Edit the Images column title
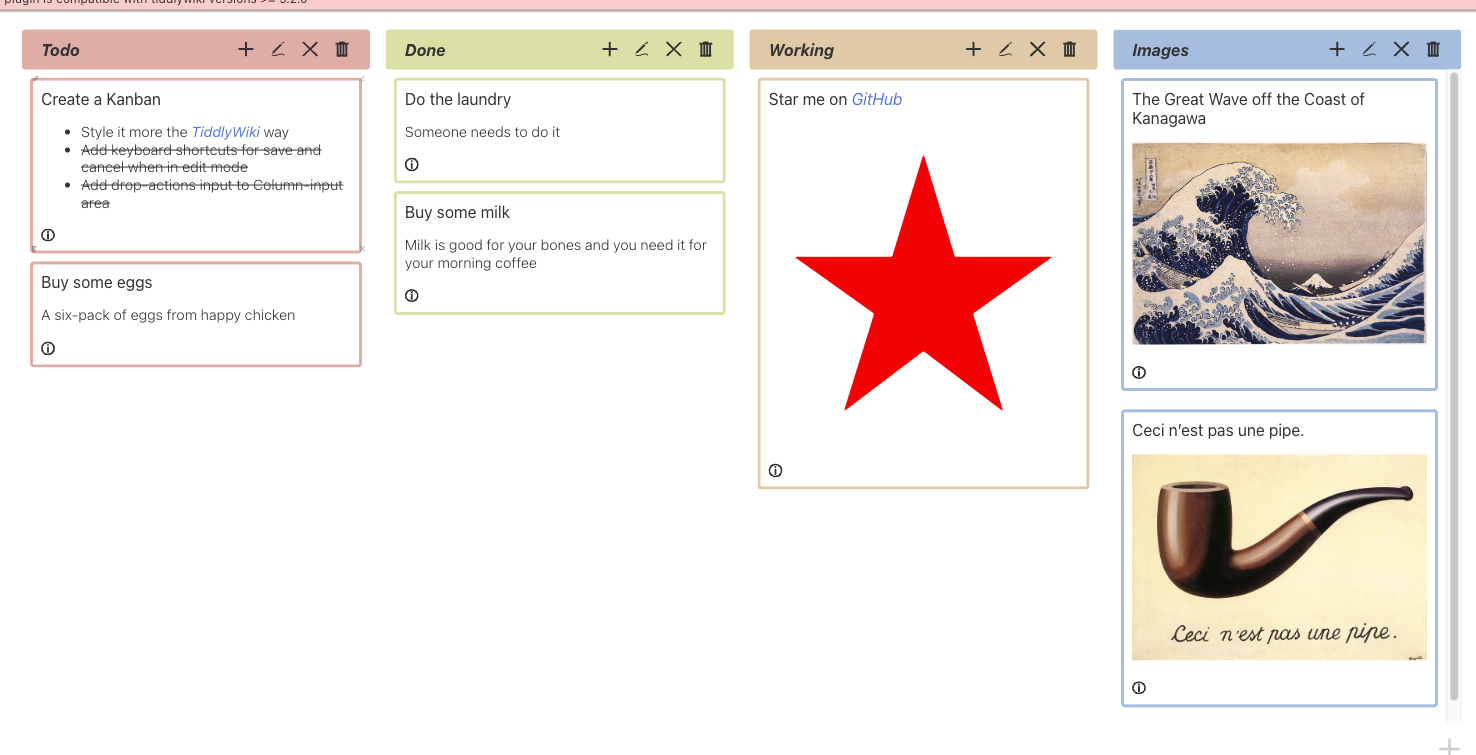 tap(1369, 49)
